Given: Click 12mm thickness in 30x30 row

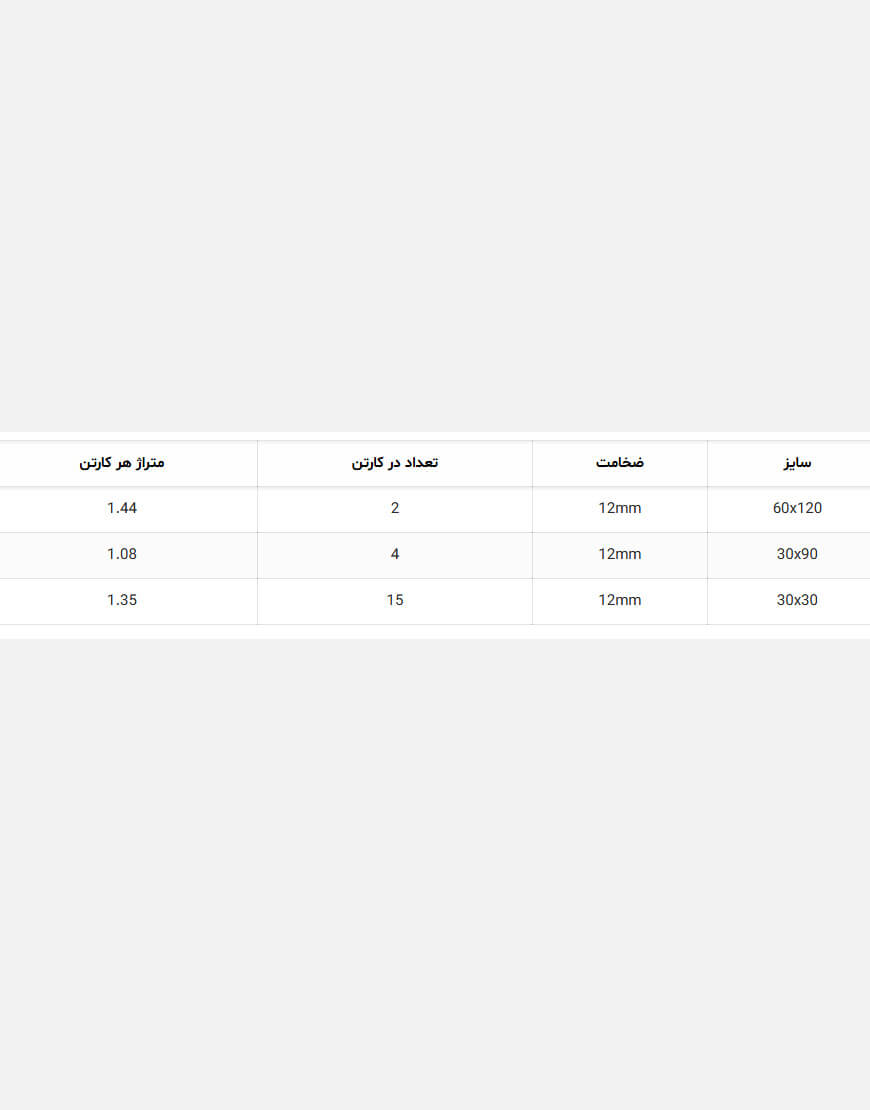Looking at the screenshot, I should [x=619, y=600].
